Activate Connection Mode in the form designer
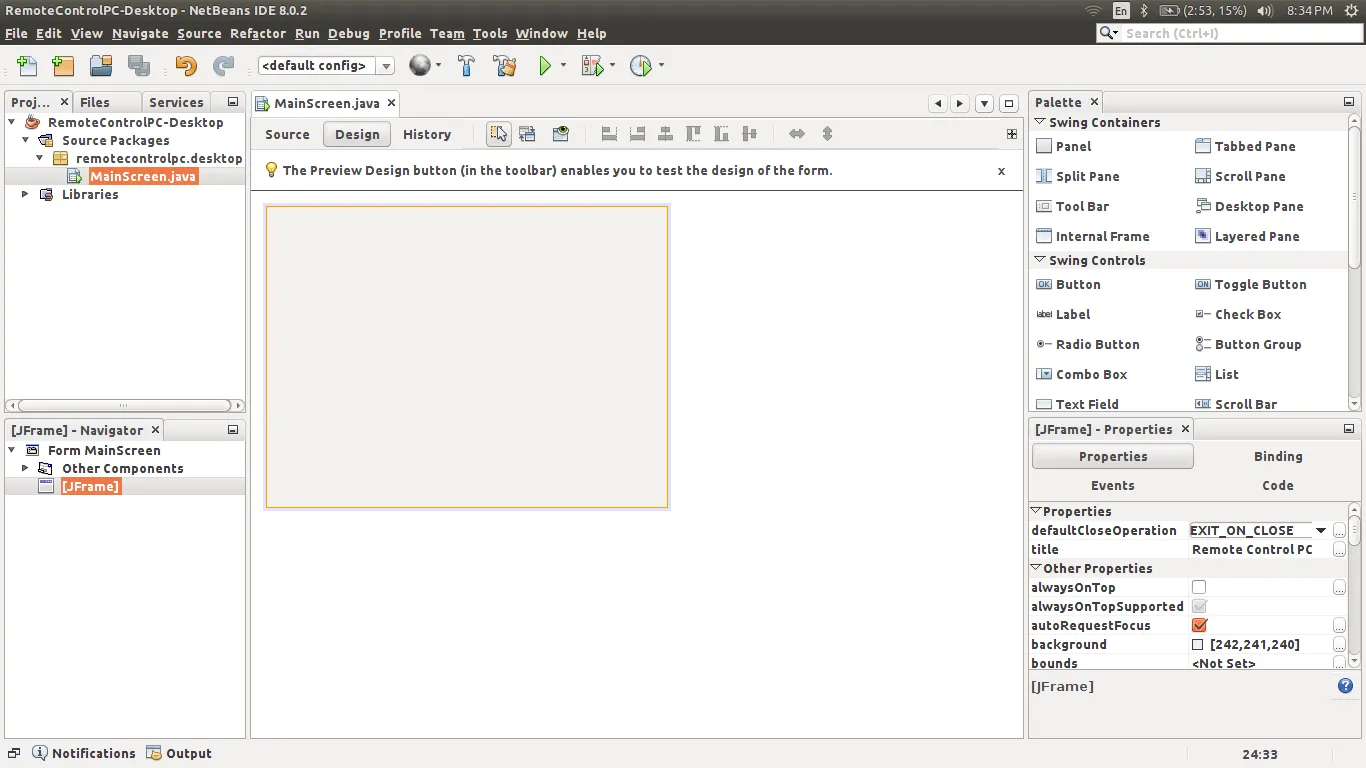This screenshot has height=768, width=1366. coord(528,134)
